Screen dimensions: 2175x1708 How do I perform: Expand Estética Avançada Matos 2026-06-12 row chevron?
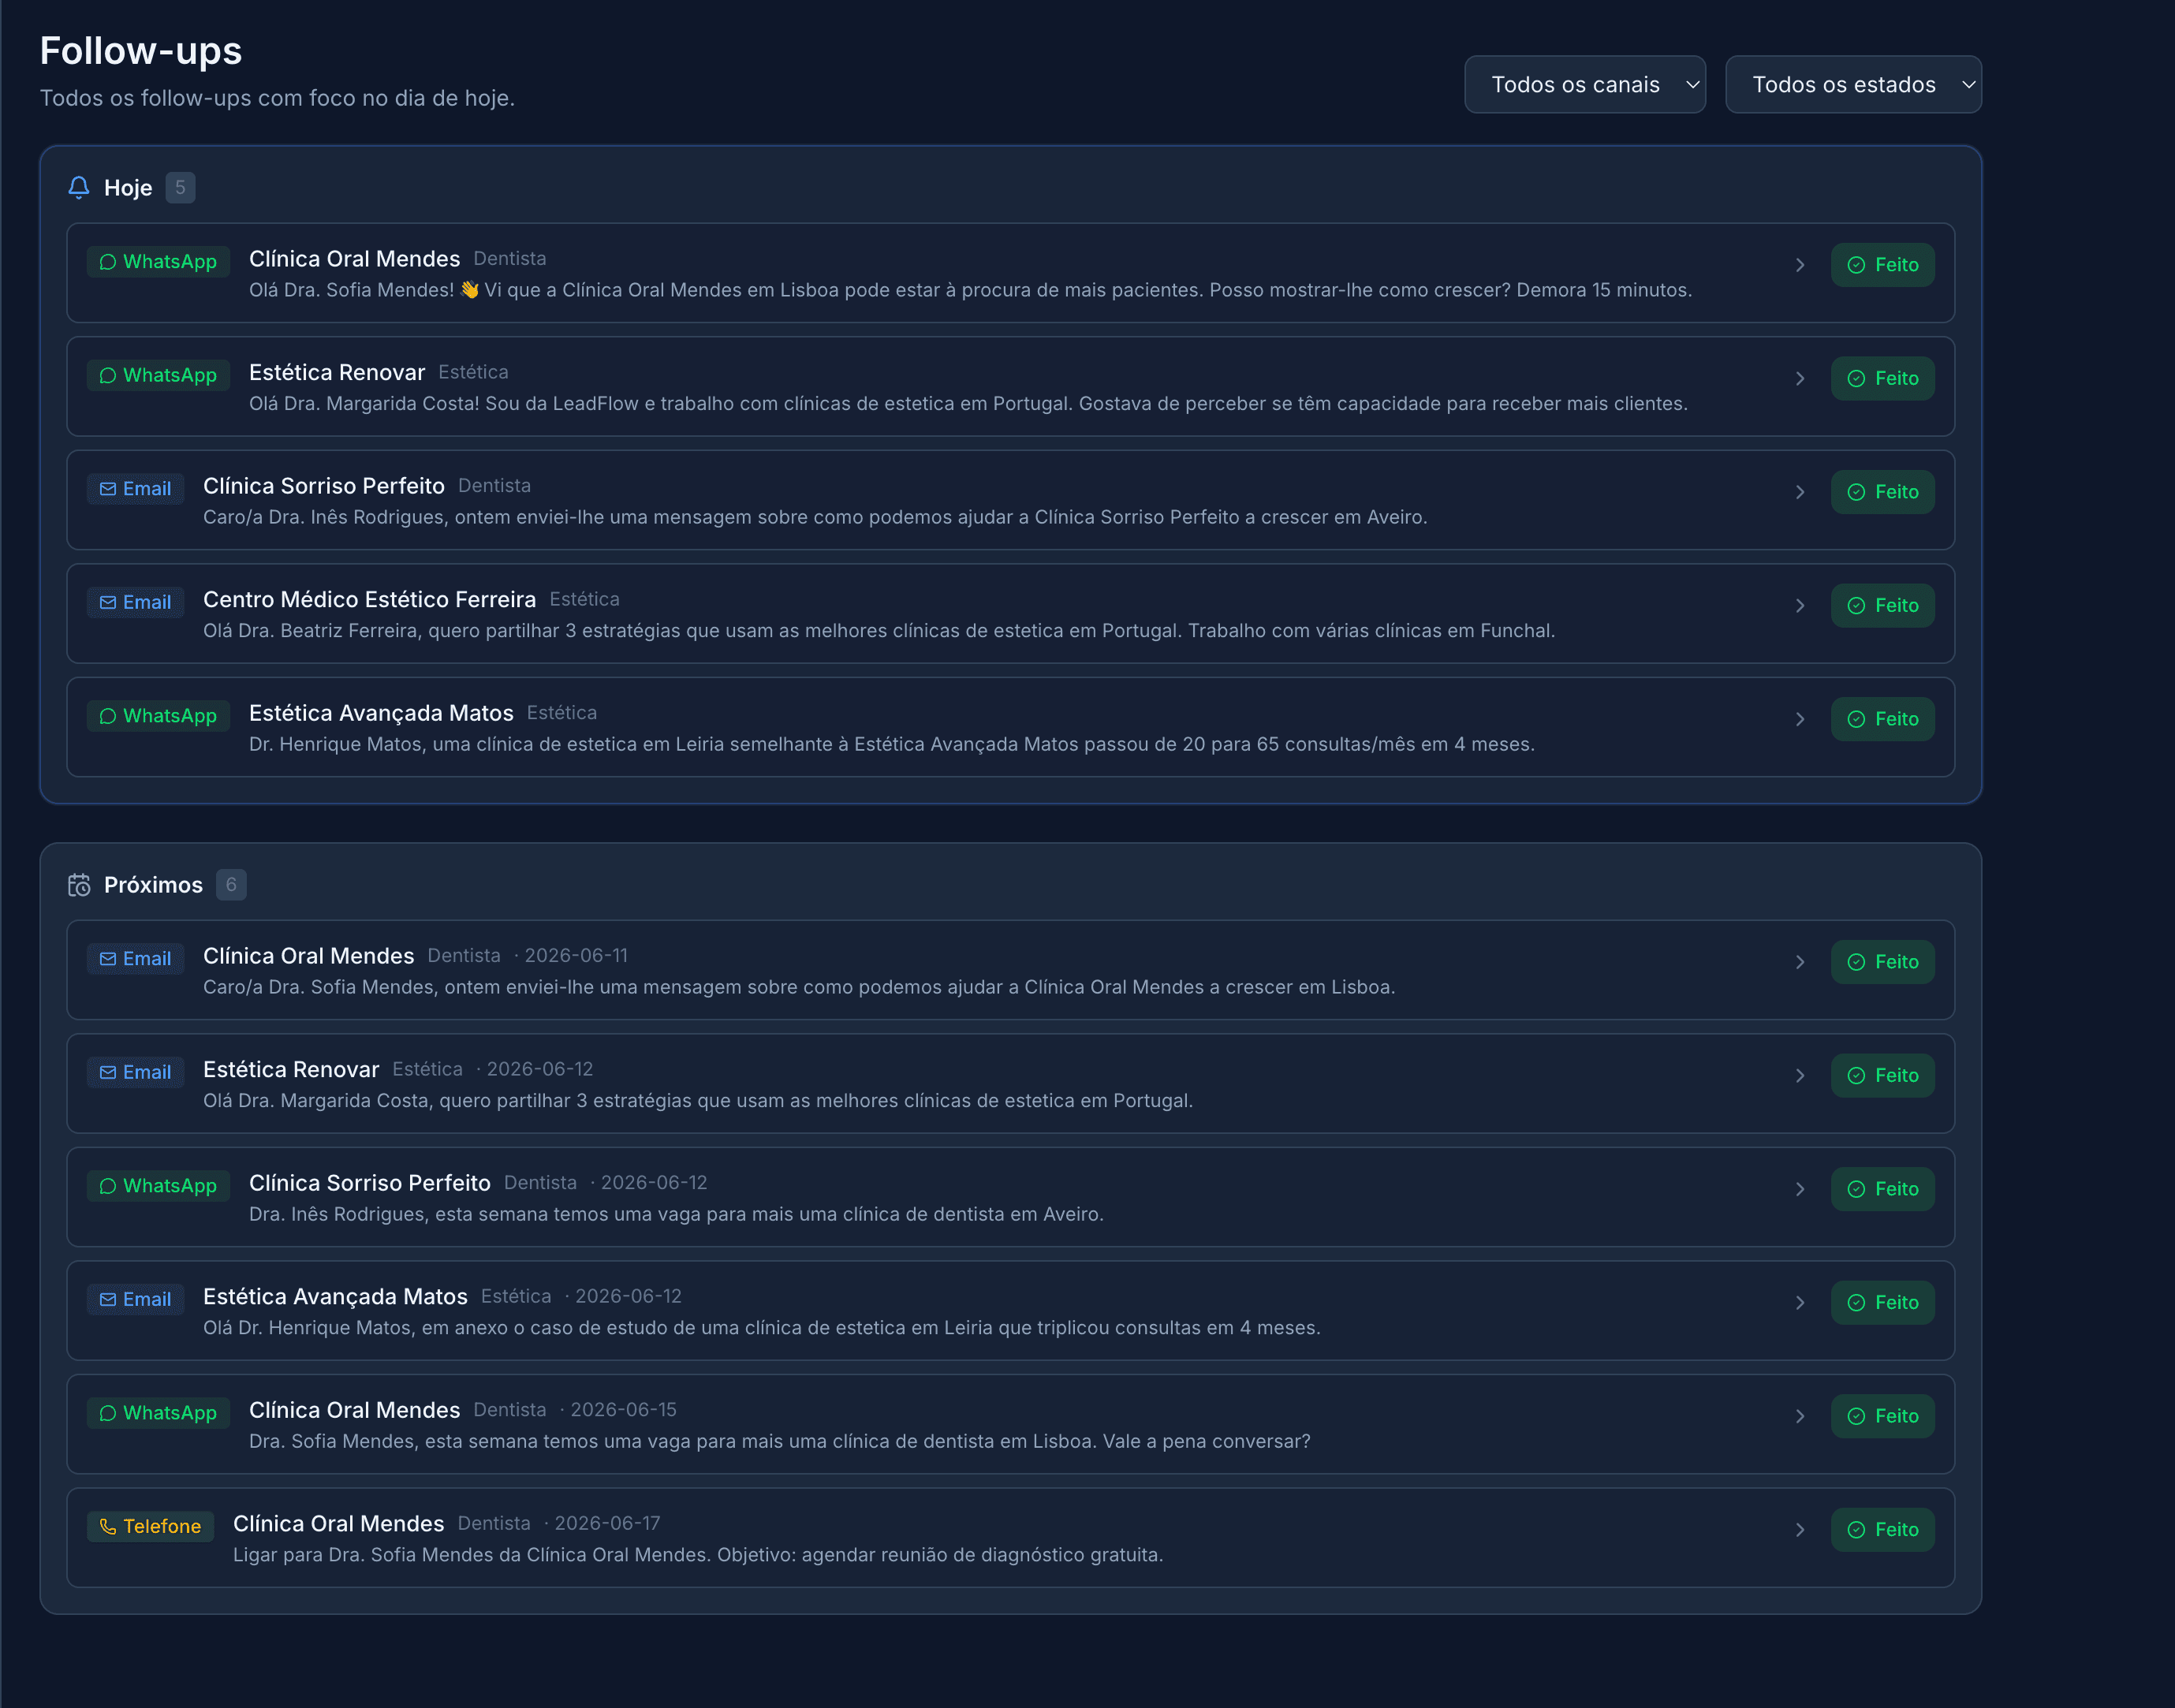coord(1800,1303)
